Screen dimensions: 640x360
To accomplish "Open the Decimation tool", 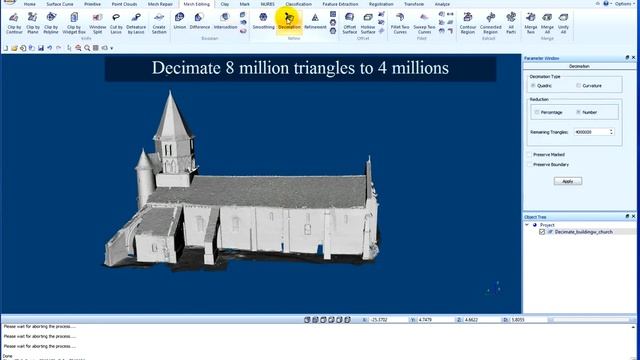I will tap(289, 20).
